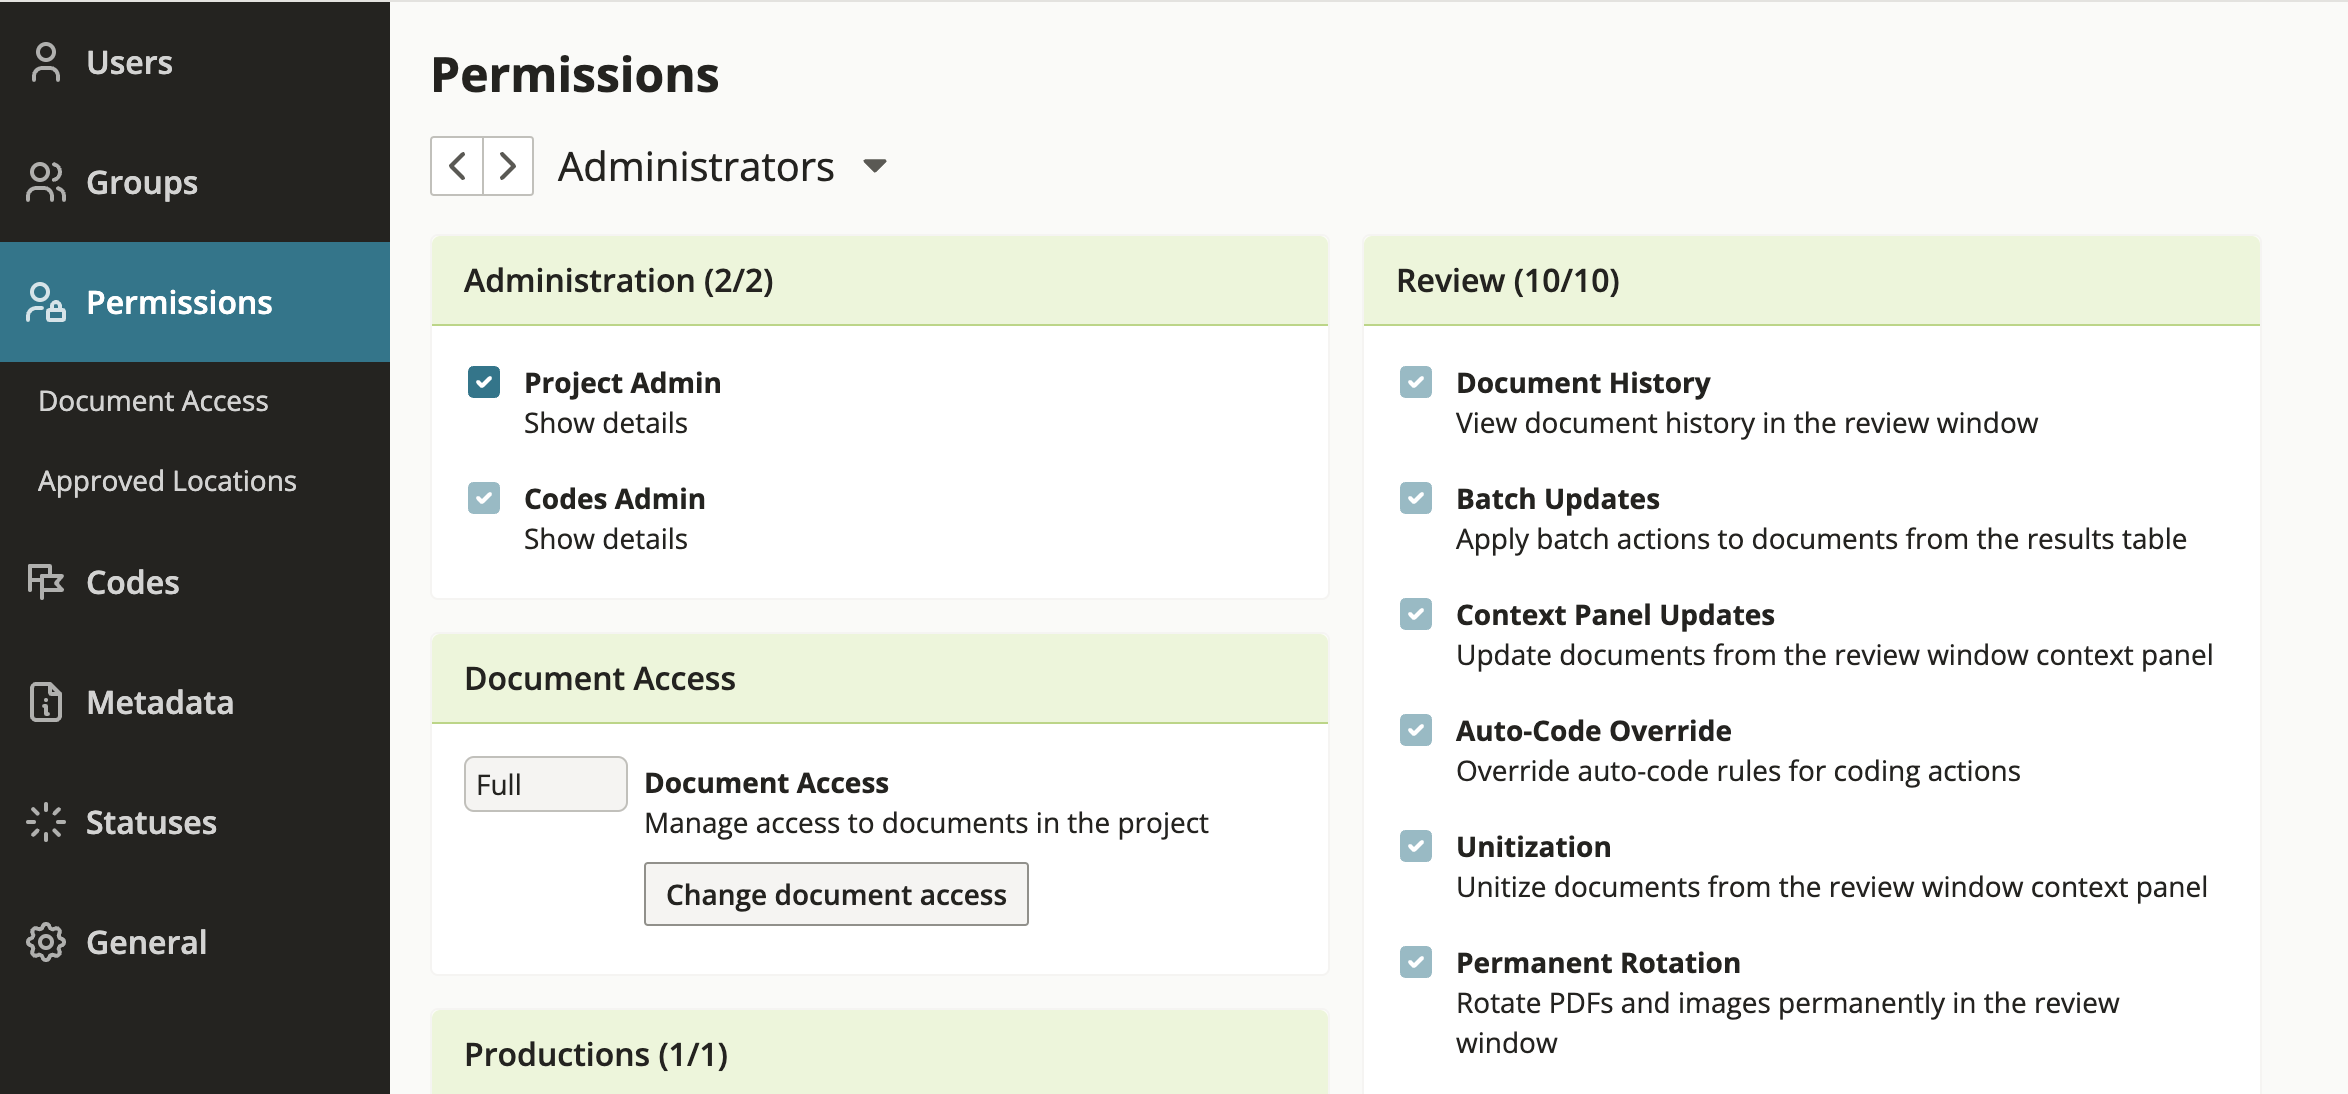2348x1094 pixels.
Task: Click the Users icon in the sidebar
Action: pos(46,61)
